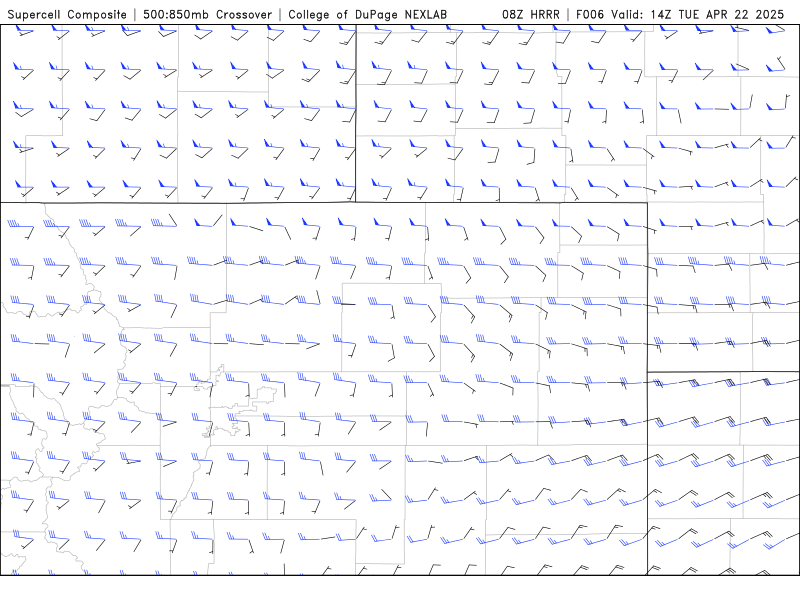Click the 'College of DuPage NEXLAB' text
Viewport: 800px width, 600px height.
coord(367,14)
